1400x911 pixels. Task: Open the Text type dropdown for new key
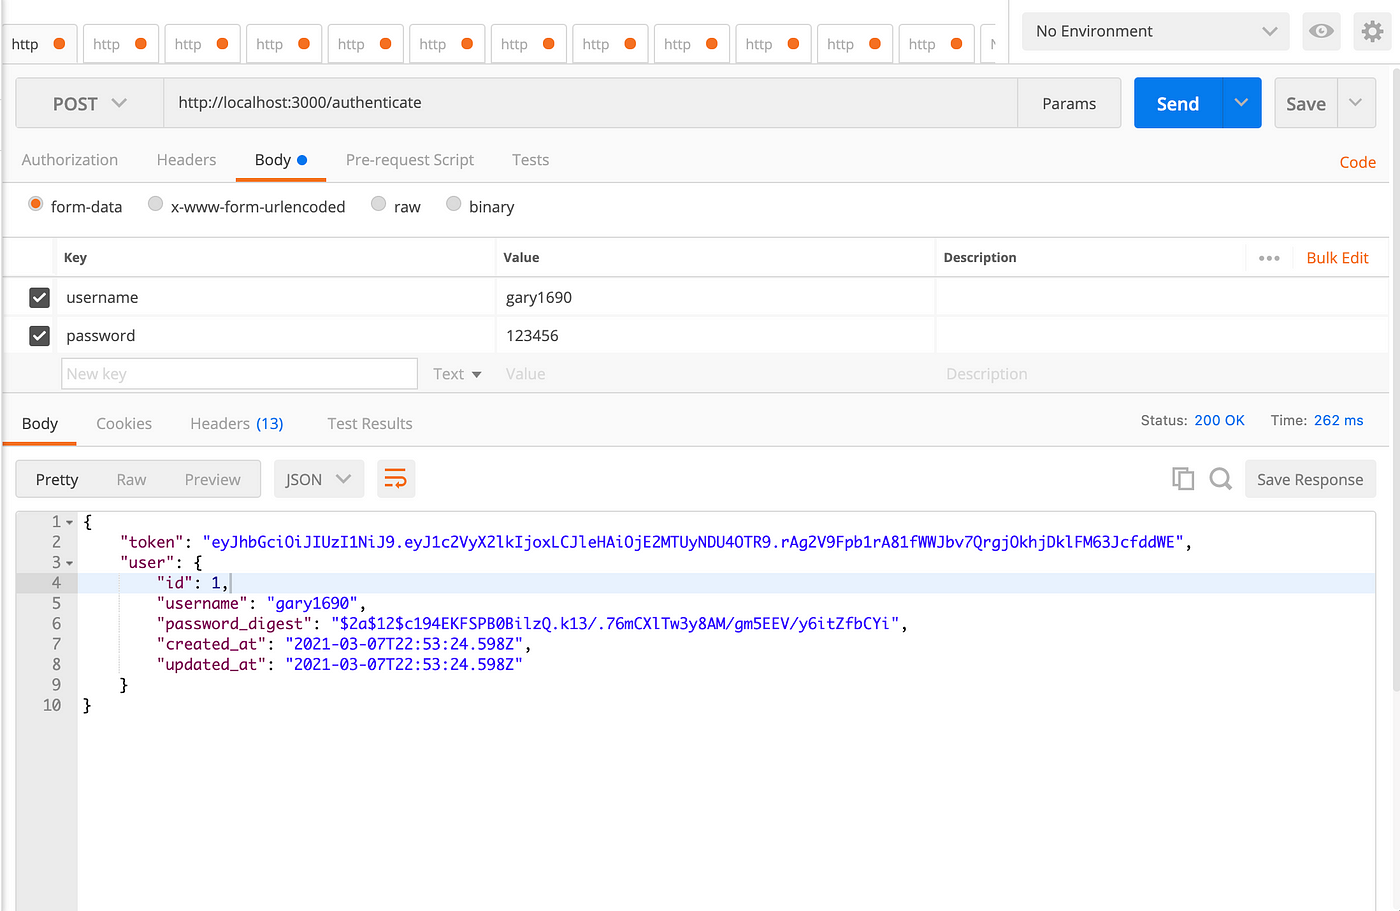[x=457, y=374]
